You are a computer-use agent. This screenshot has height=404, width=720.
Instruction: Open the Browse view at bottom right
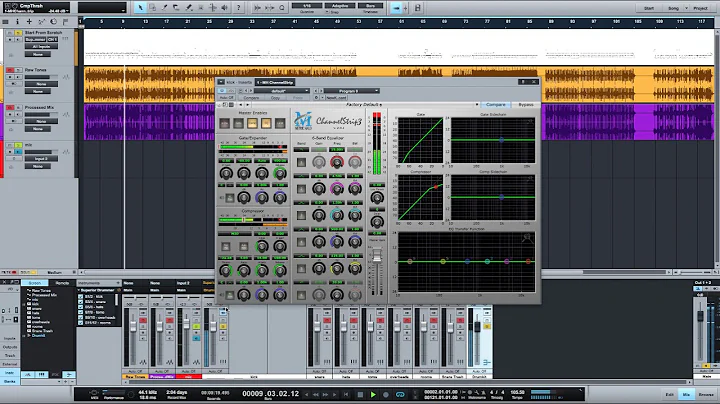pyautogui.click(x=706, y=394)
